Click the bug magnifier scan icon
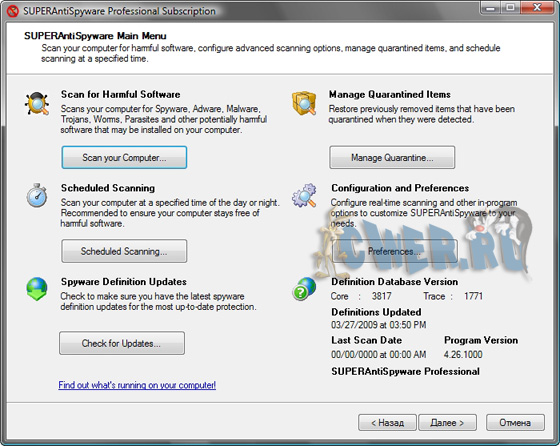Image resolution: width=560 pixels, height=446 pixels. 37,104
